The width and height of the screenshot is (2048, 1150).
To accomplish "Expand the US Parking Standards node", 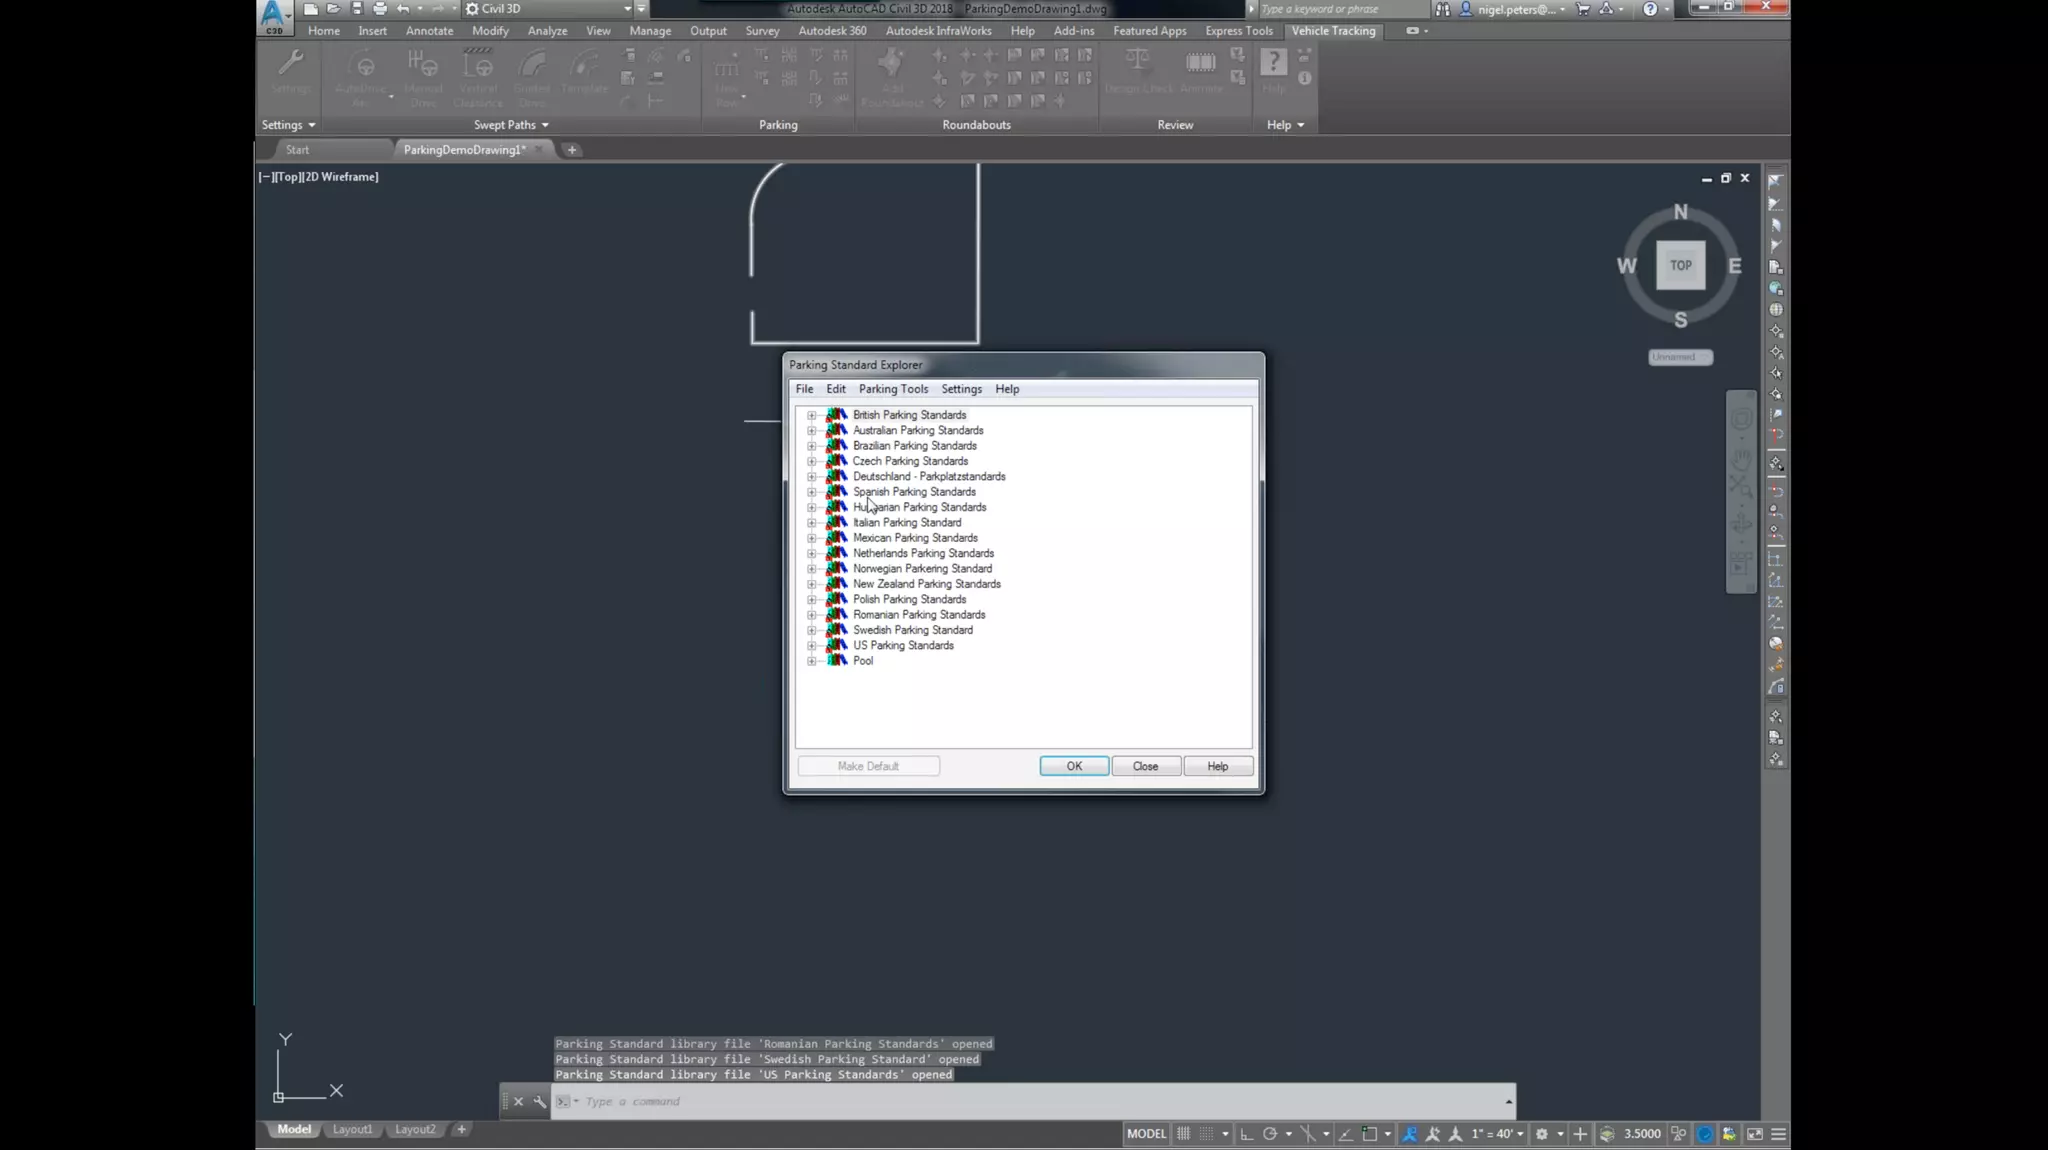I will pyautogui.click(x=811, y=646).
